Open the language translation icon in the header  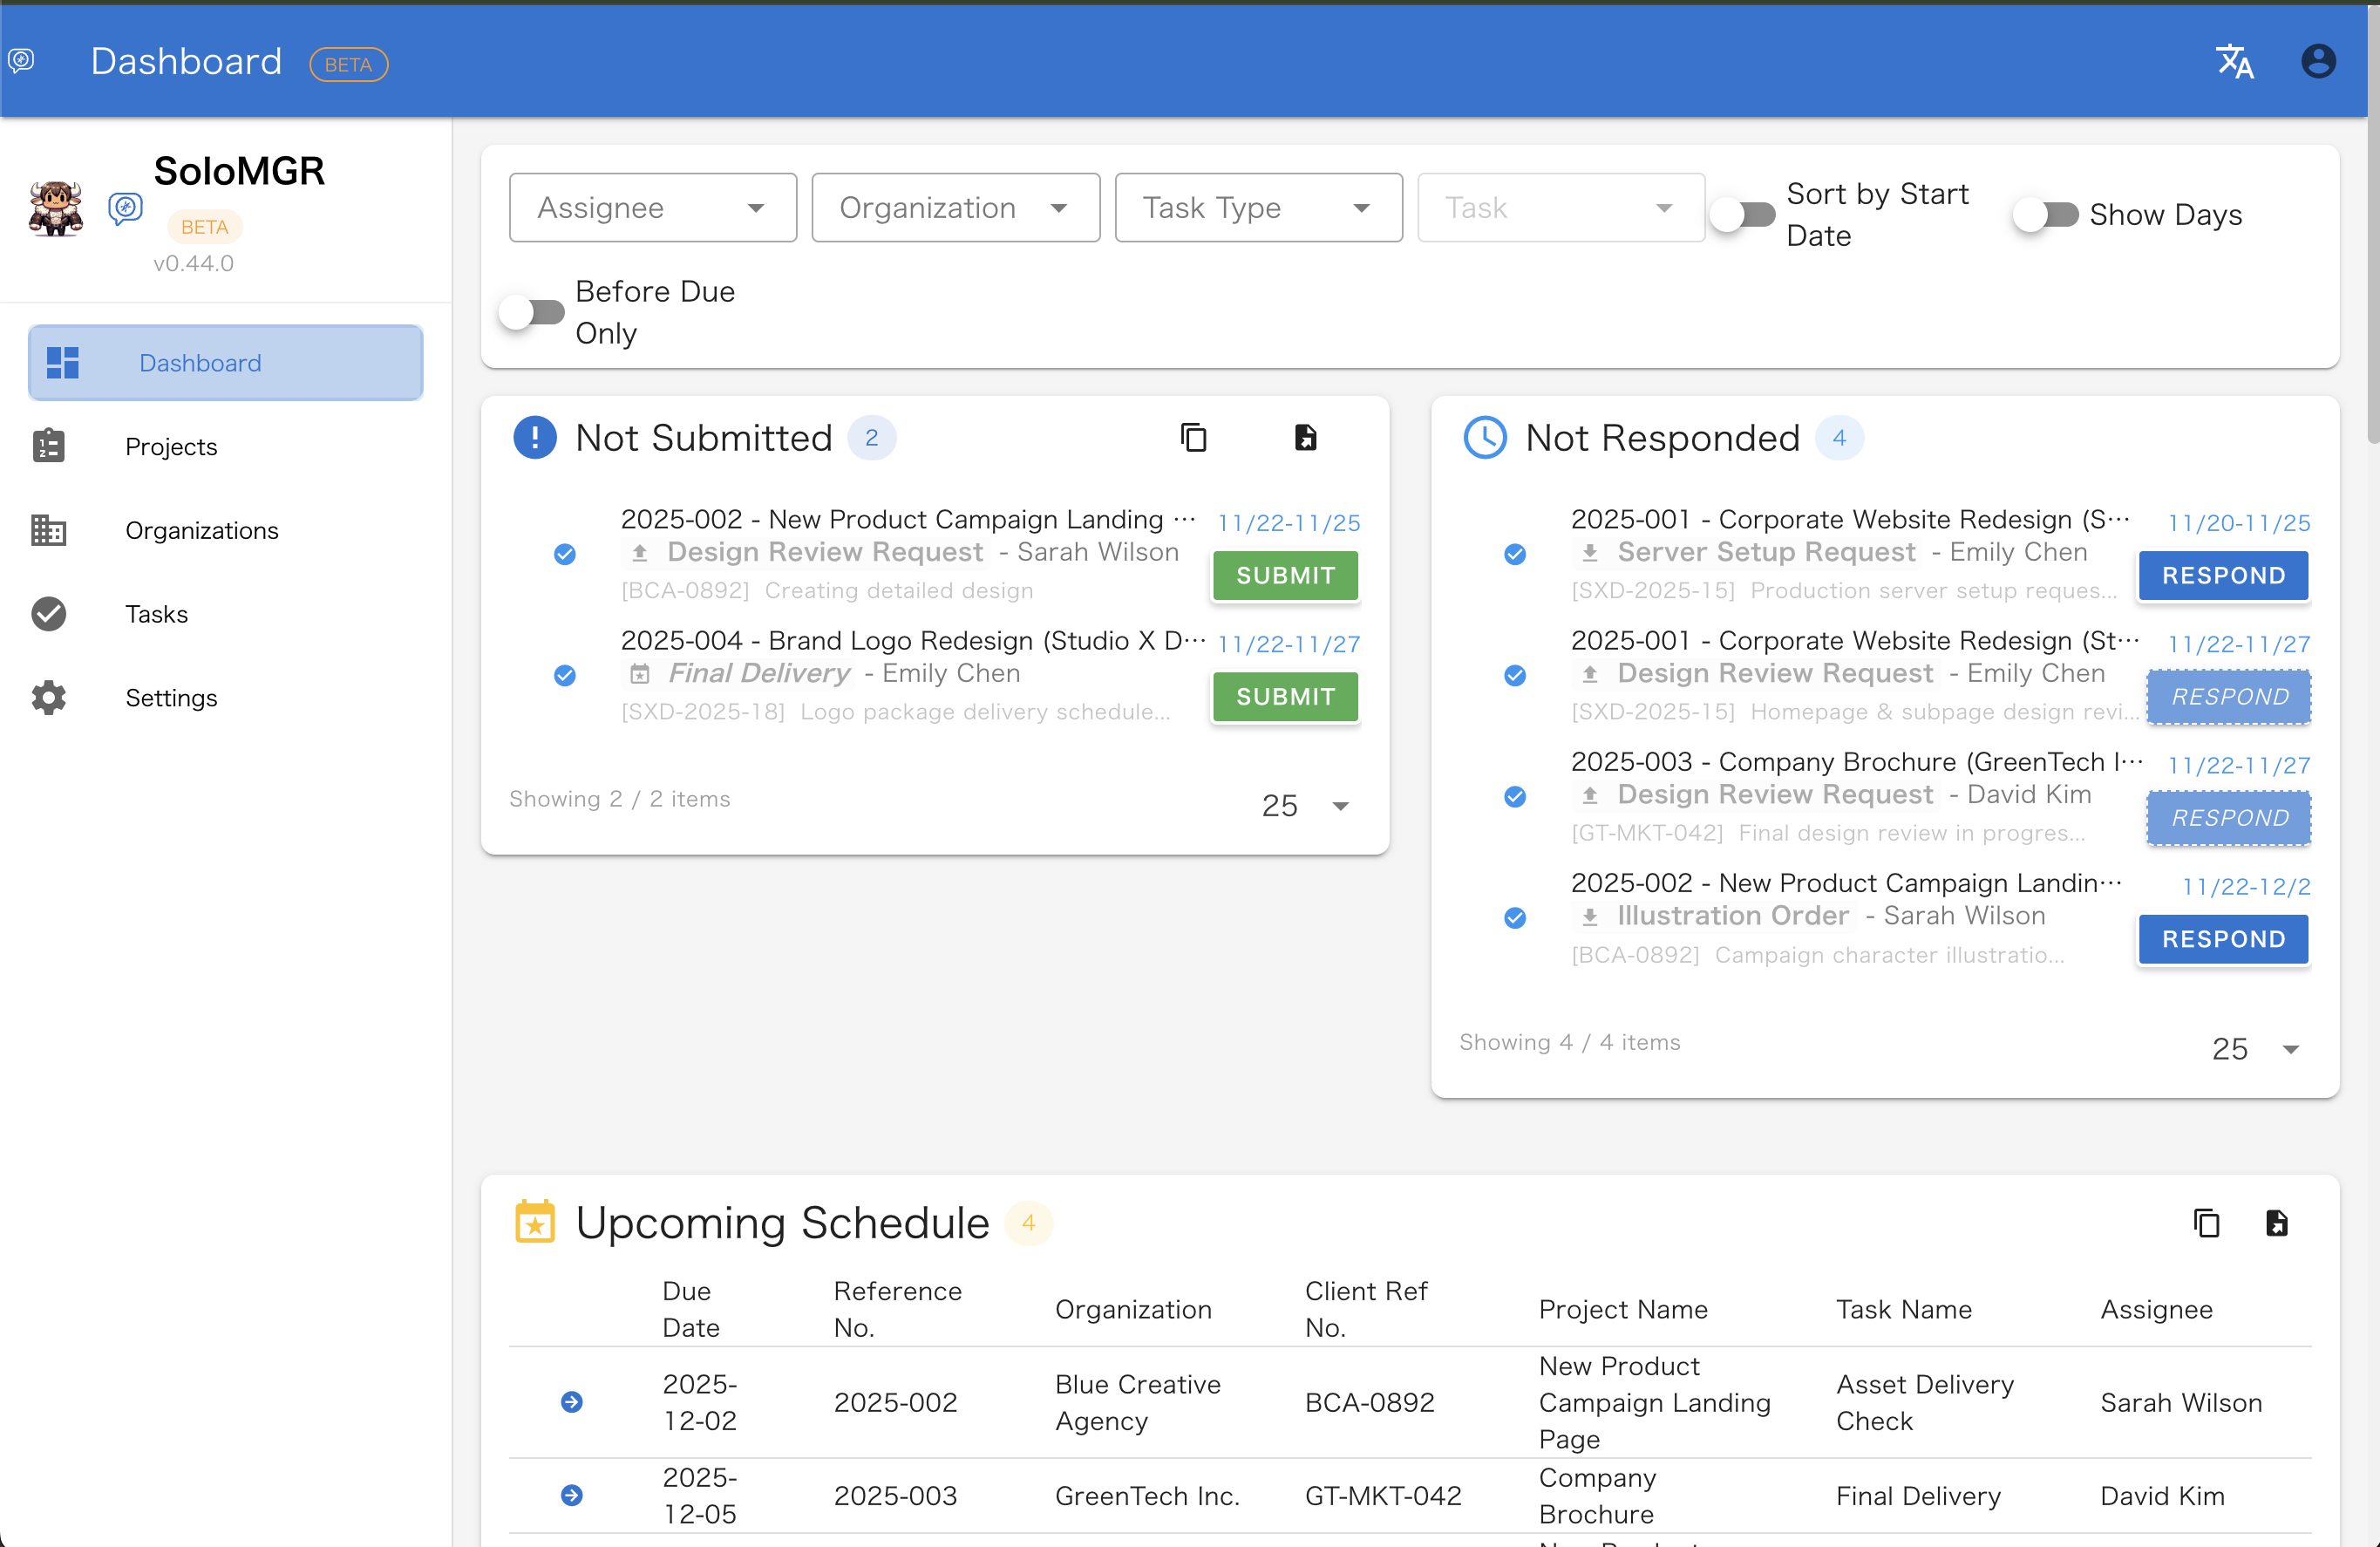pos(2235,61)
